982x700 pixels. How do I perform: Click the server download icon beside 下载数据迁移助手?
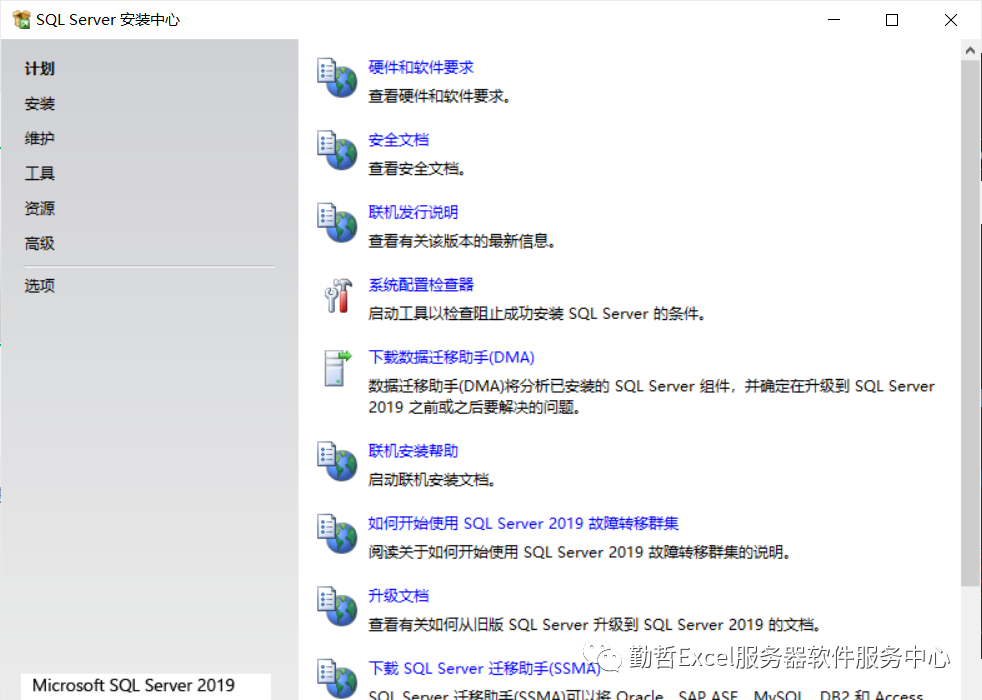click(x=338, y=368)
